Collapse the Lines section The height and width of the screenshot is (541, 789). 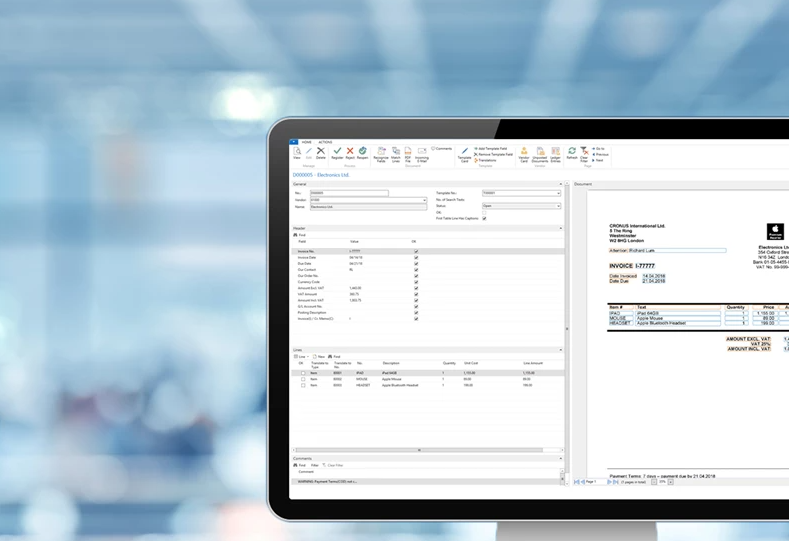click(561, 350)
